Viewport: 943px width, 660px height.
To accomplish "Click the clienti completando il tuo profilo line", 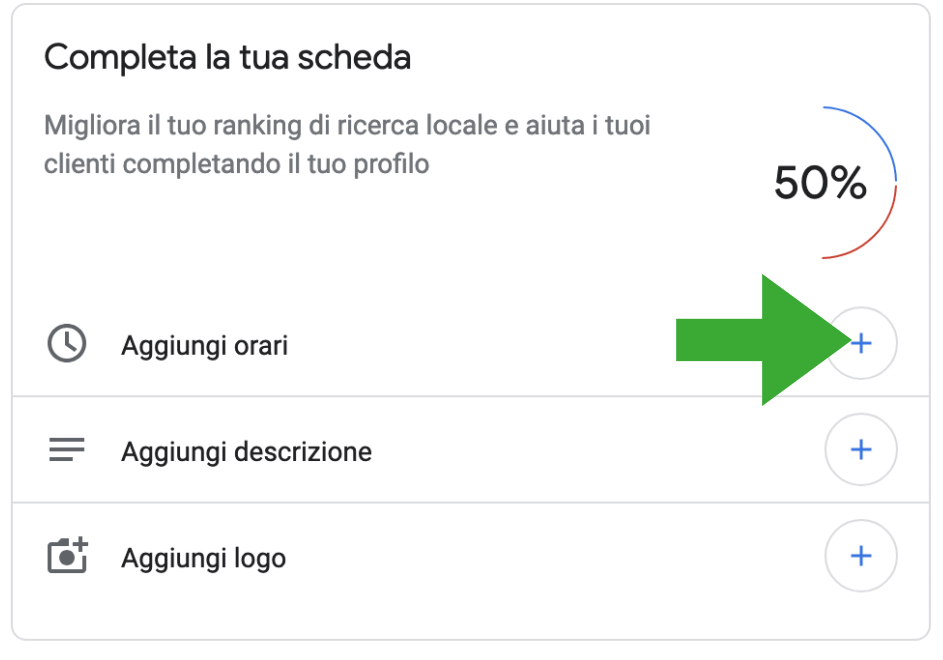I will 236,164.
